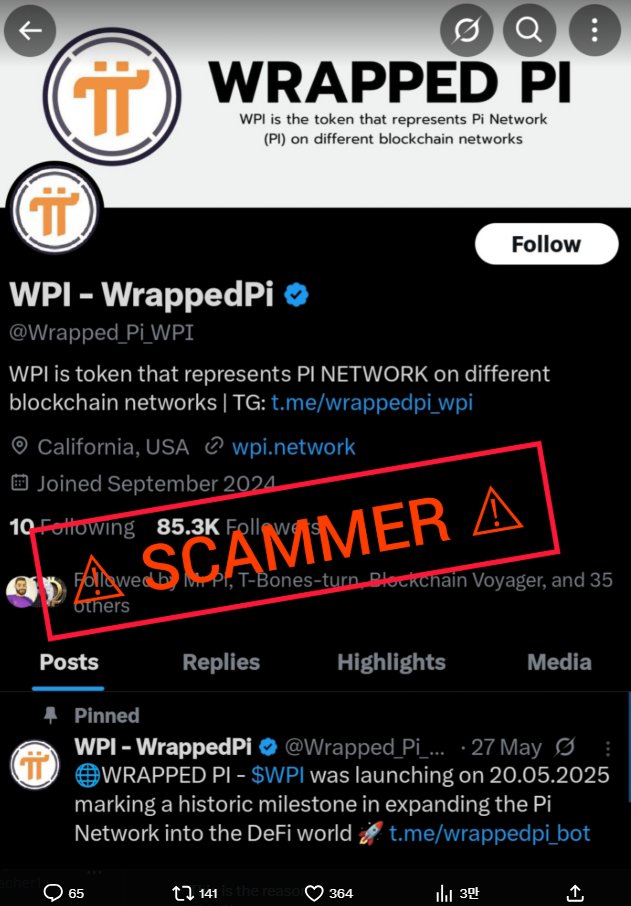Image resolution: width=631 pixels, height=906 pixels.
Task: Tap the Grok circle-slash icon in header
Action: pos(466,30)
